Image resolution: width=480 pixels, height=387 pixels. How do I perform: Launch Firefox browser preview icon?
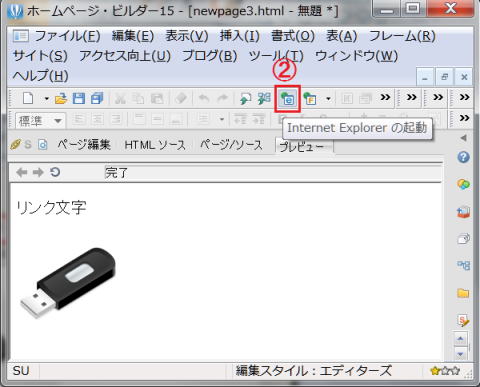click(x=310, y=99)
